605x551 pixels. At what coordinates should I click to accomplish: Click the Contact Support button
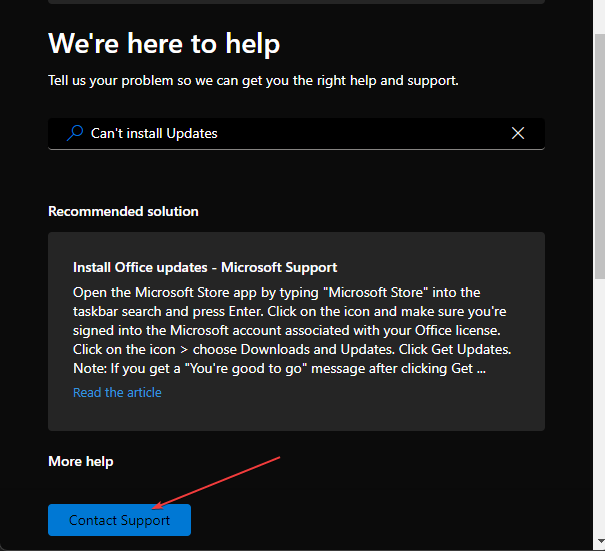pyautogui.click(x=119, y=520)
